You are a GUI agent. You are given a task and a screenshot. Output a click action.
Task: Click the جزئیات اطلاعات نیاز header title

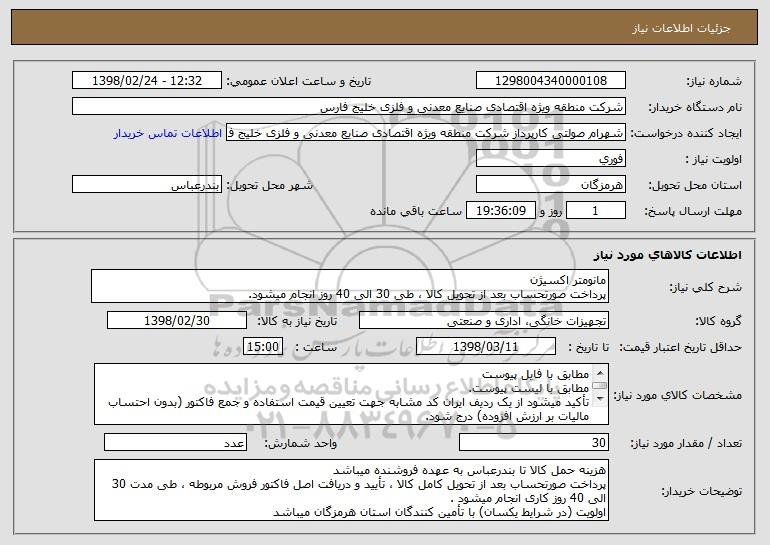tap(681, 28)
